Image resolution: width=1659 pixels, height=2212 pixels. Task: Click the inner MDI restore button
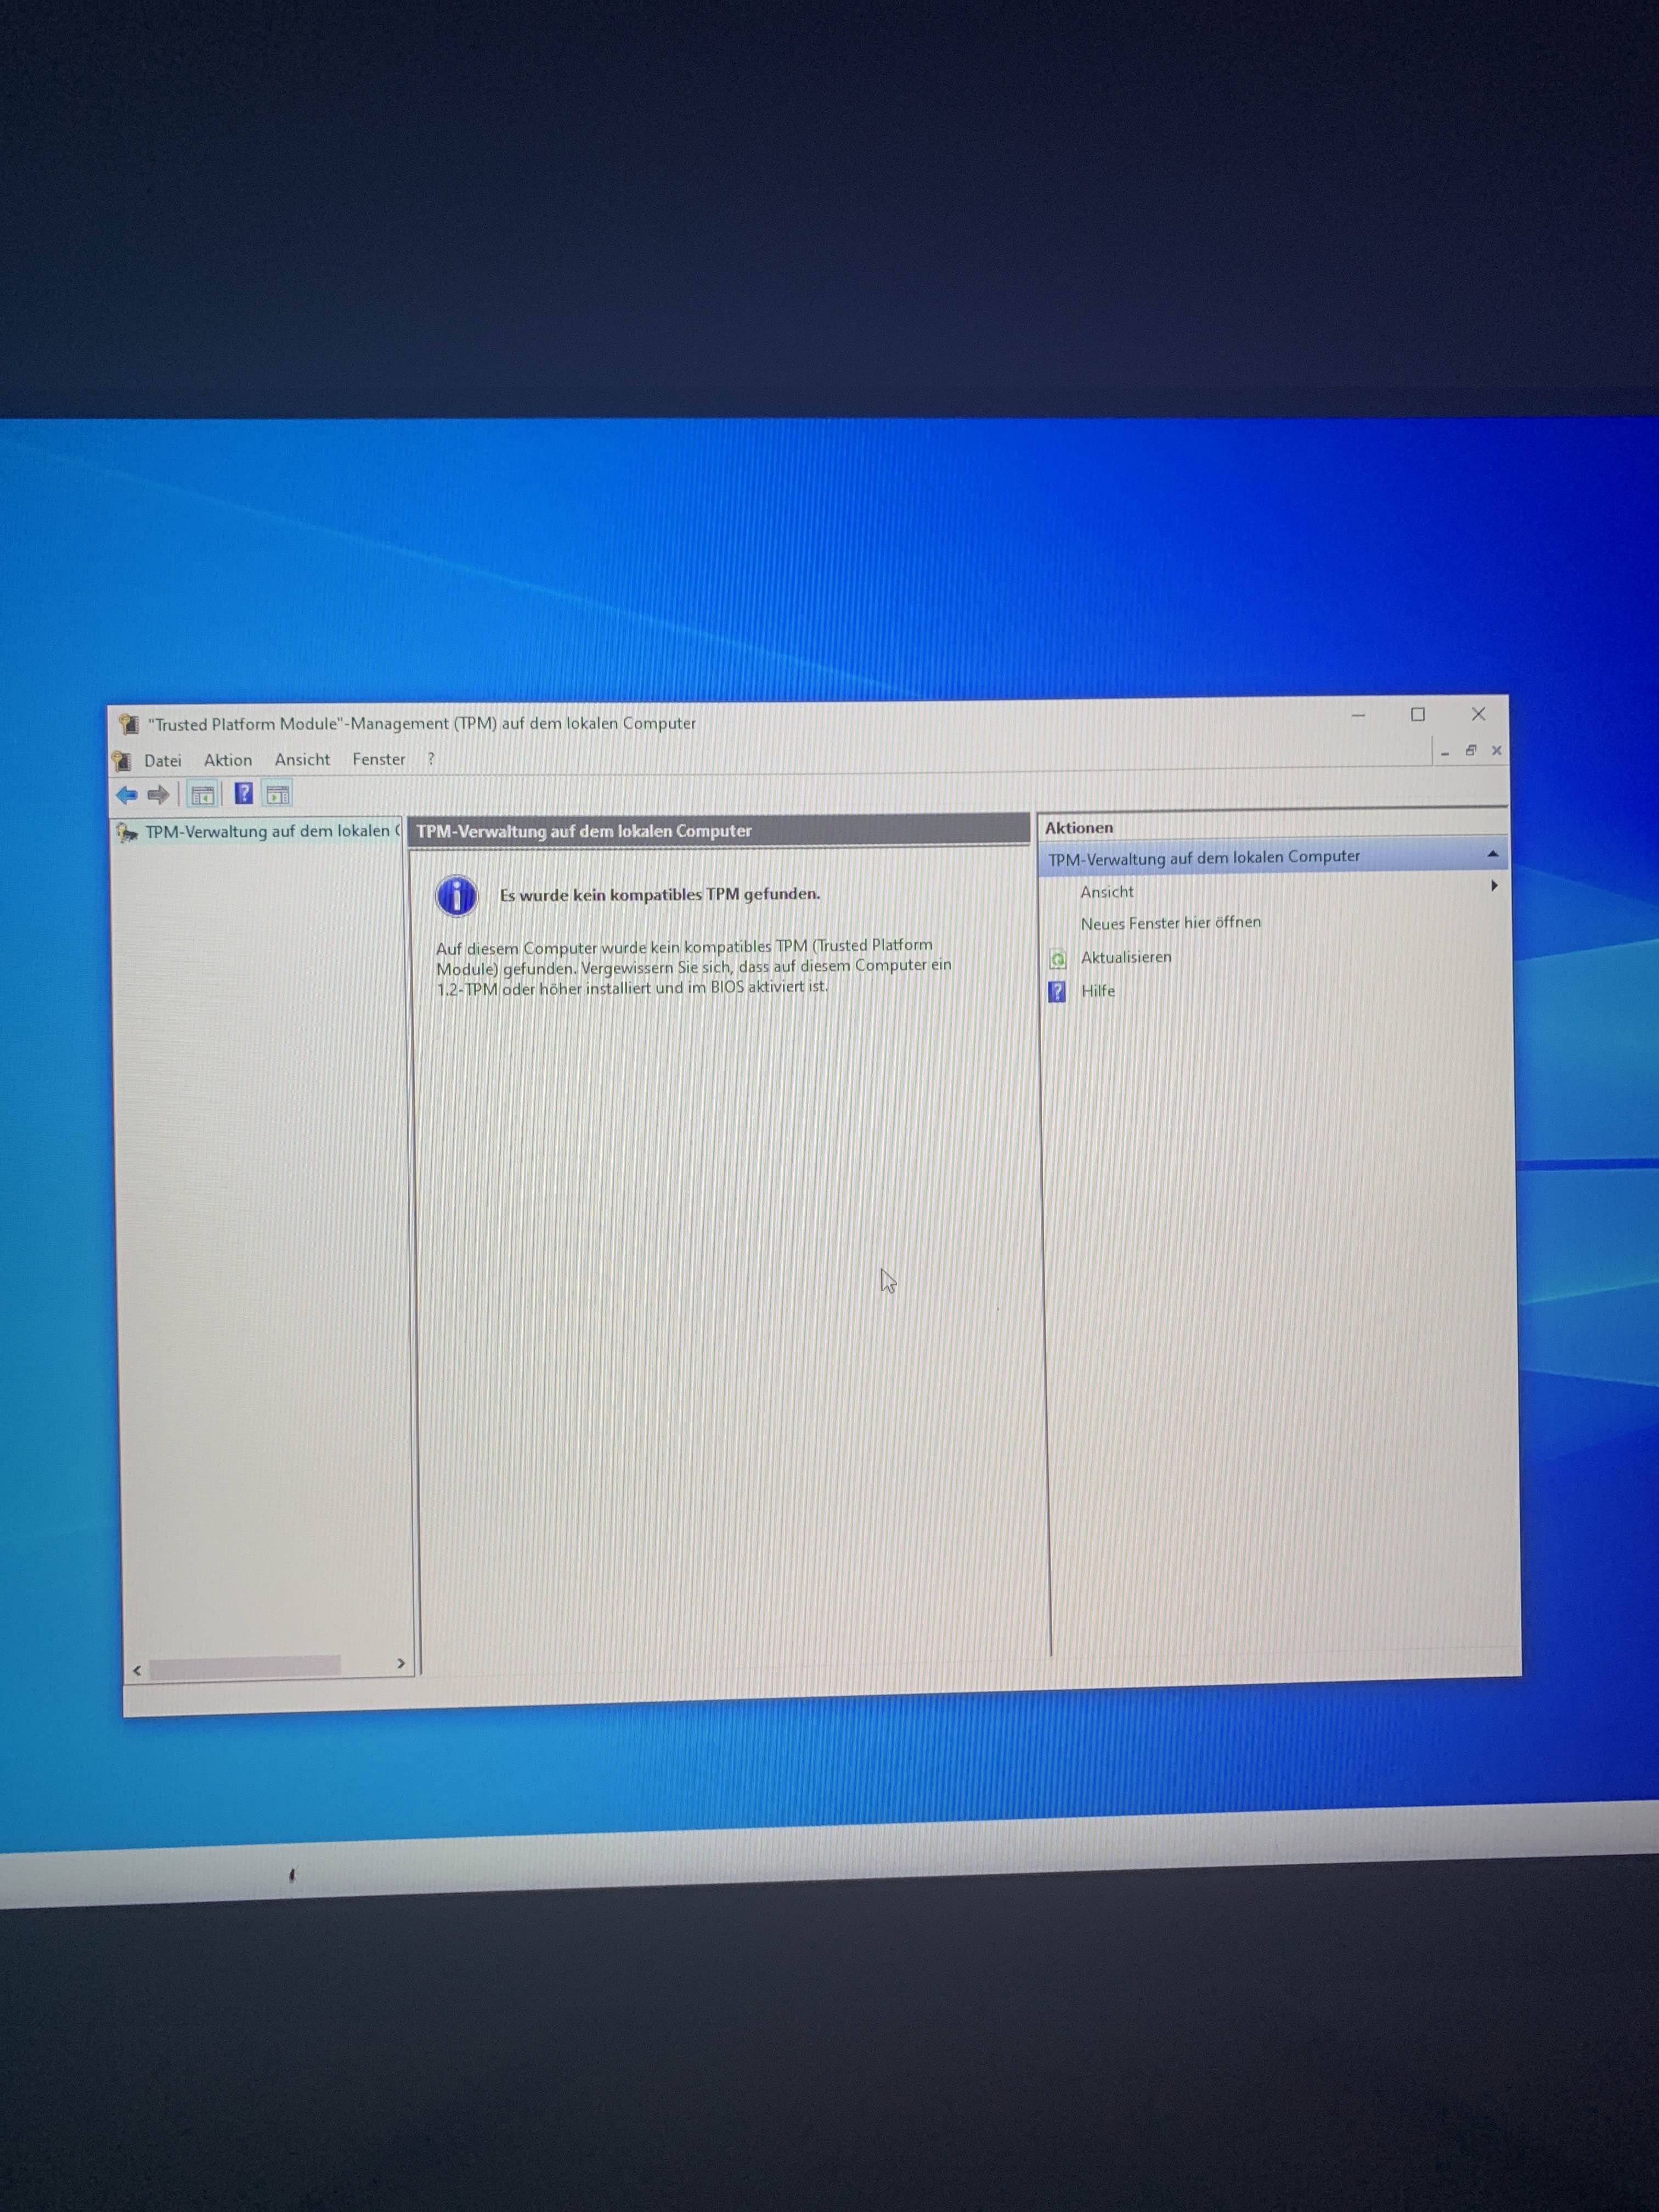click(1470, 750)
